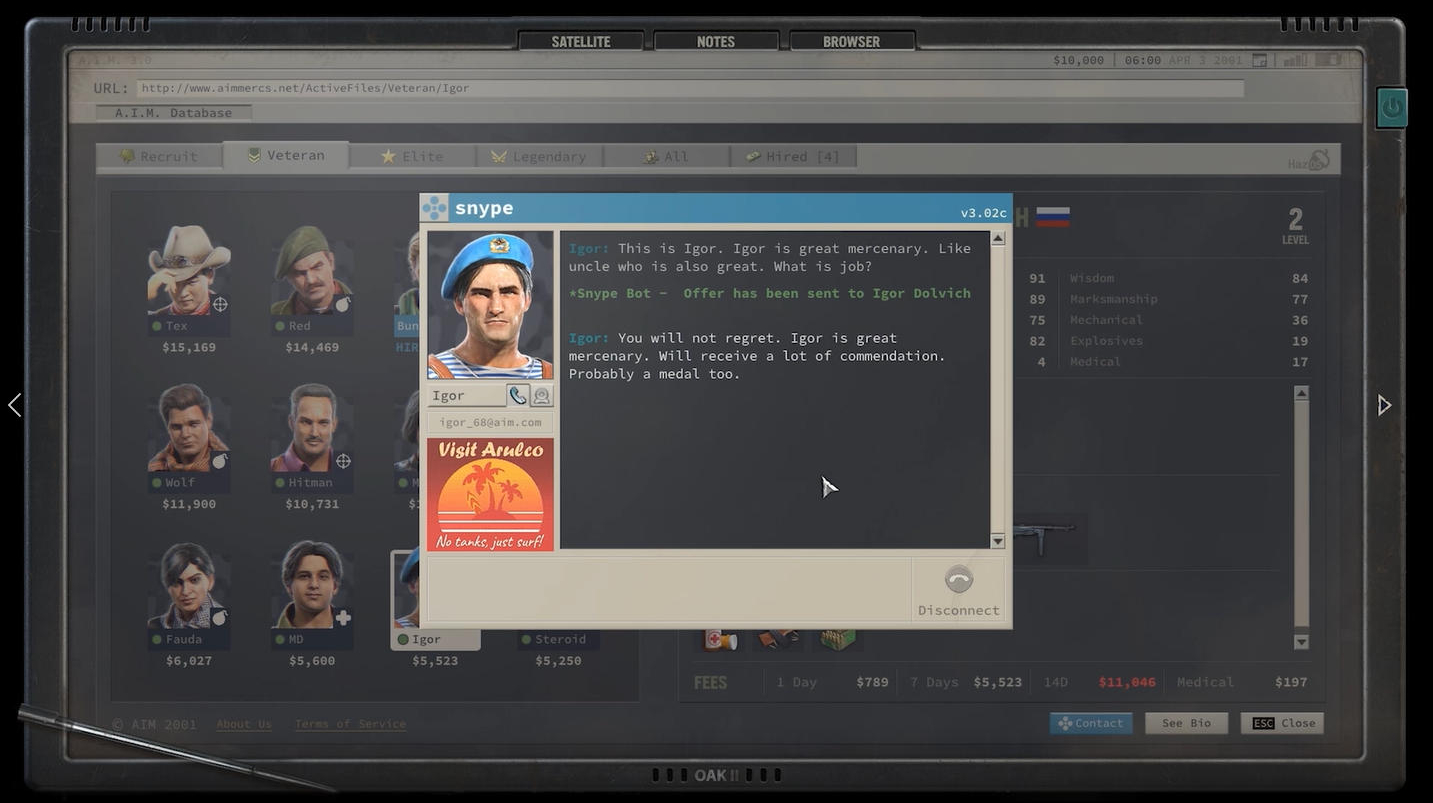Click the See Bio button
Image resolution: width=1433 pixels, height=803 pixels.
tap(1186, 723)
